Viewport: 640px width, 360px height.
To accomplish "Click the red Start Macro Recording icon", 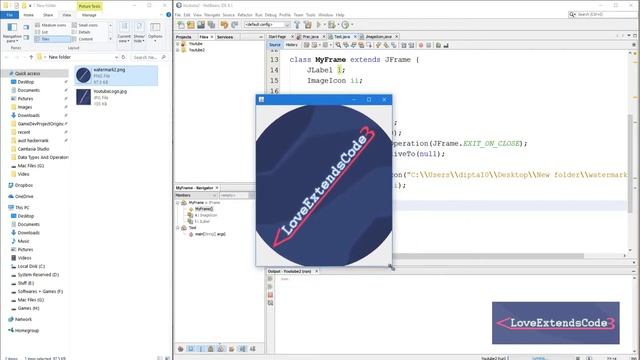I will pyautogui.click(x=421, y=45).
